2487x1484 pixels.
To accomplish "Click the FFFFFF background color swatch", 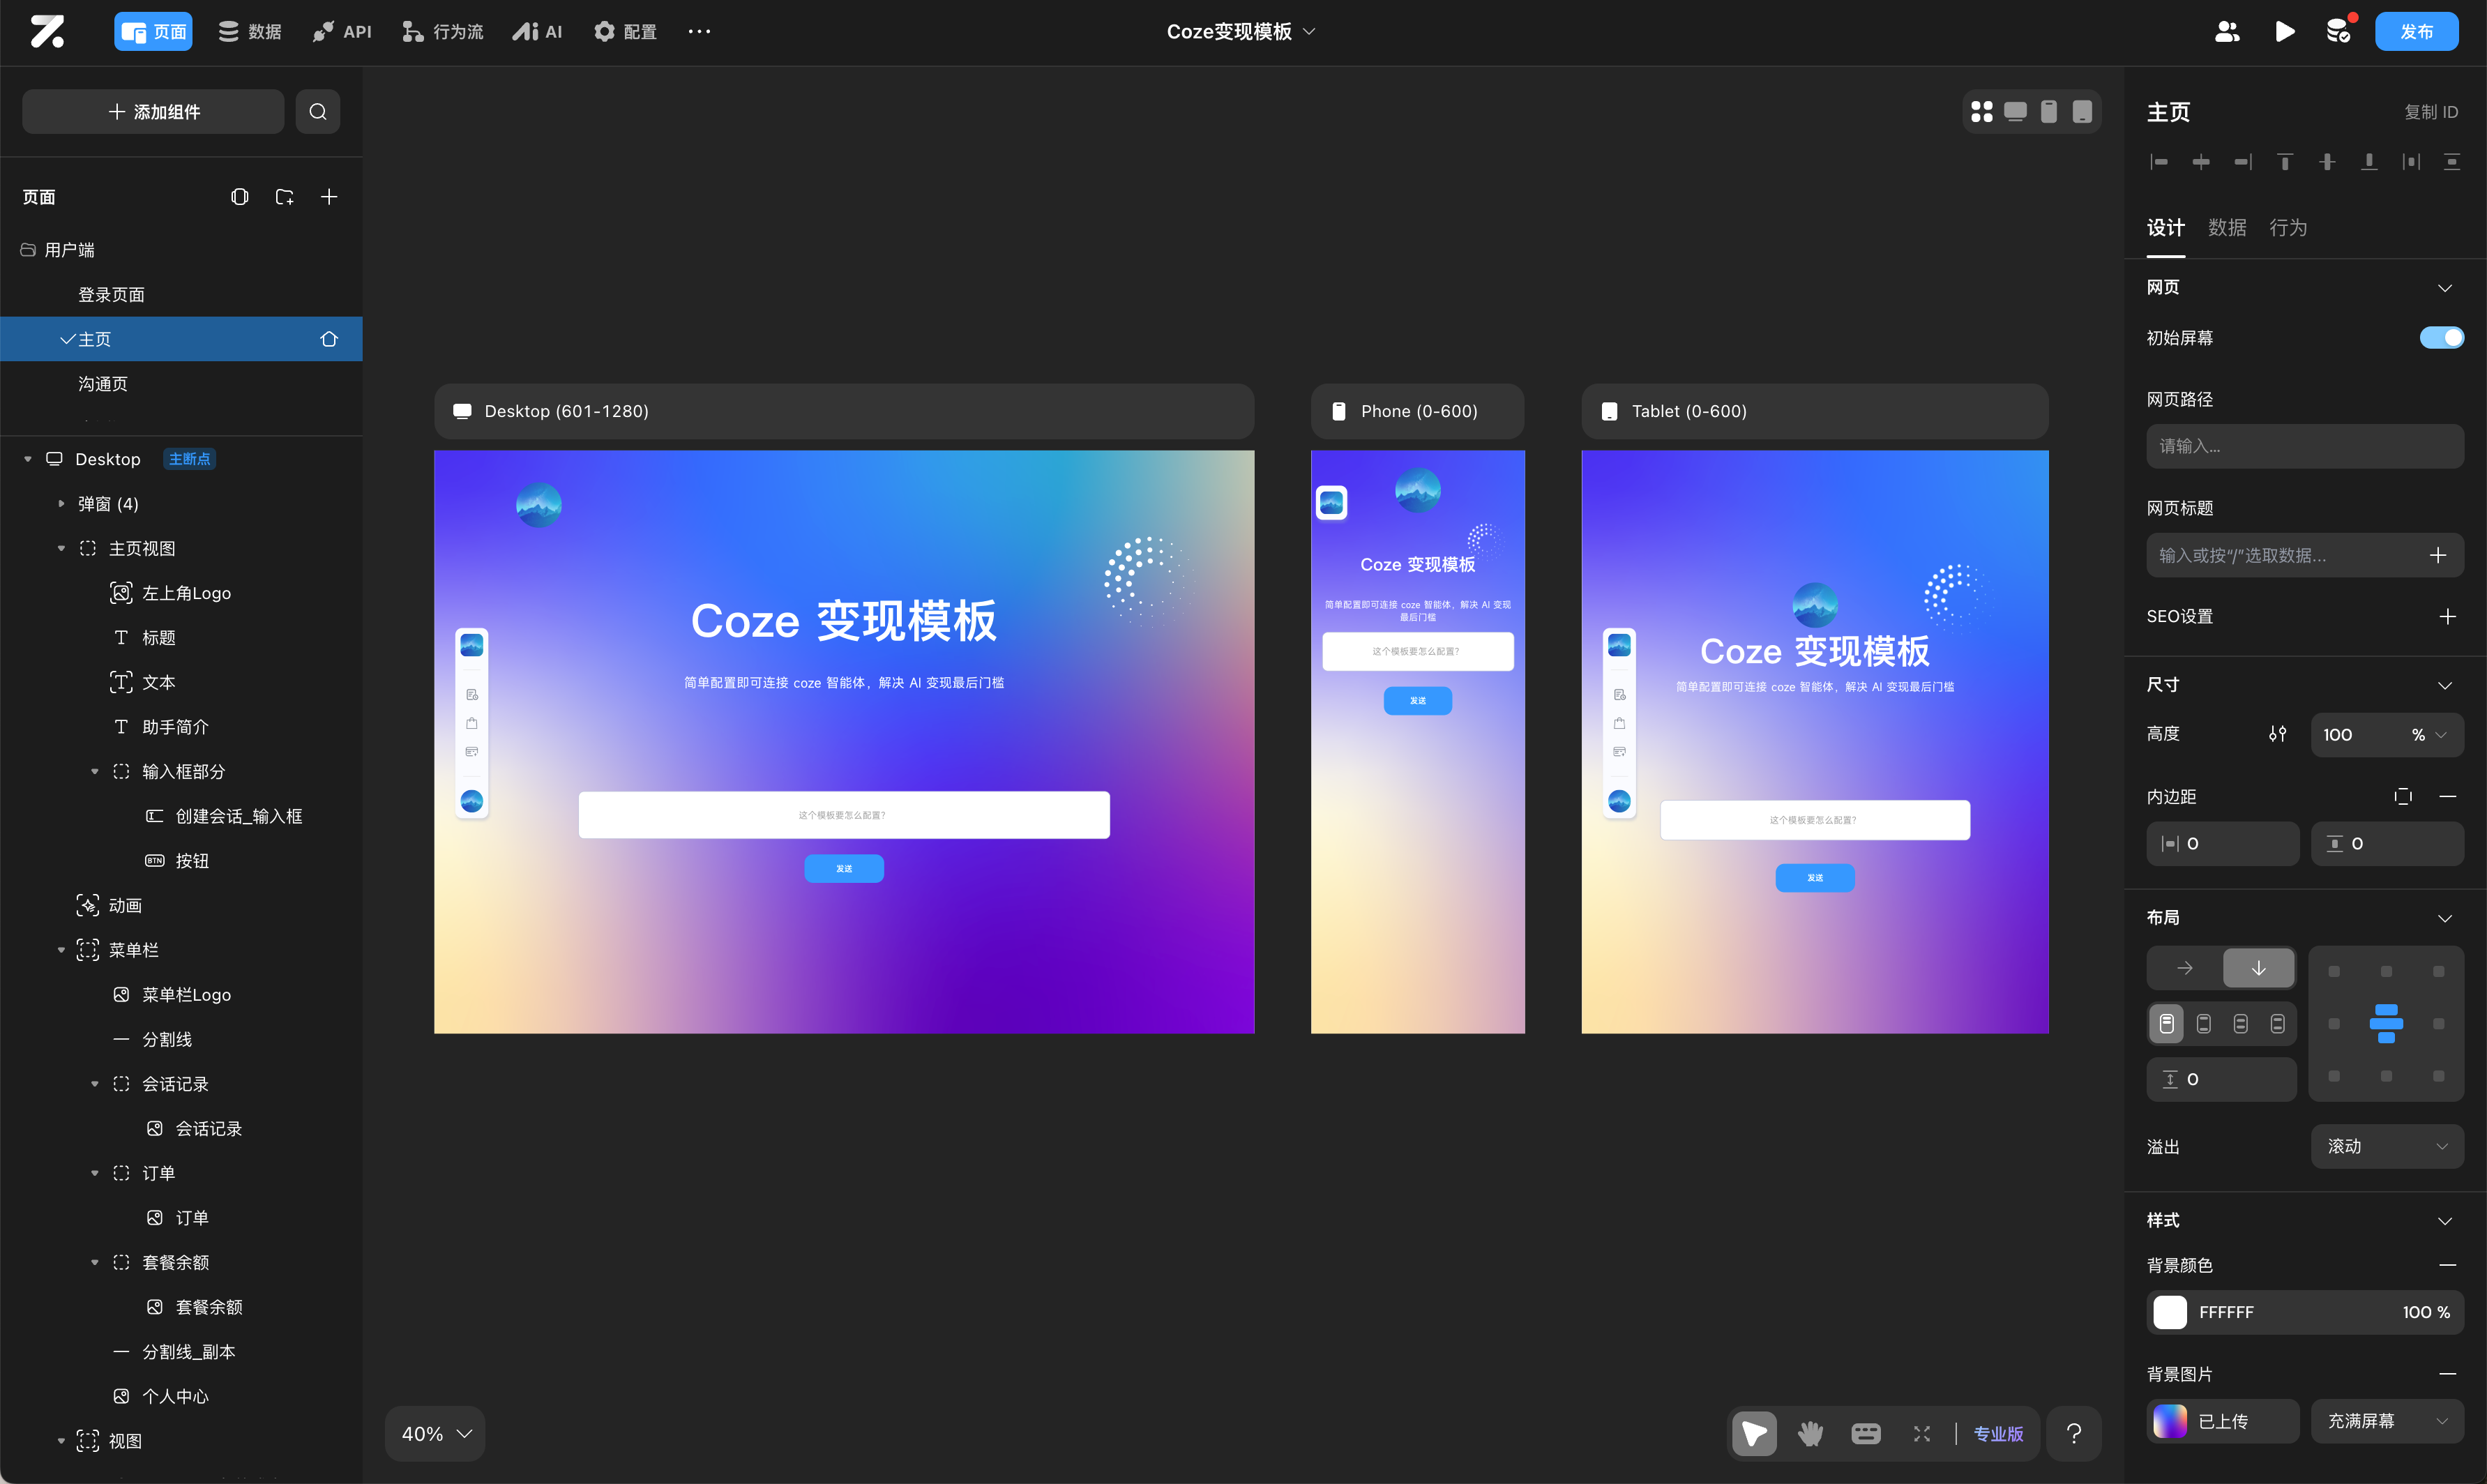I will coord(2170,1312).
